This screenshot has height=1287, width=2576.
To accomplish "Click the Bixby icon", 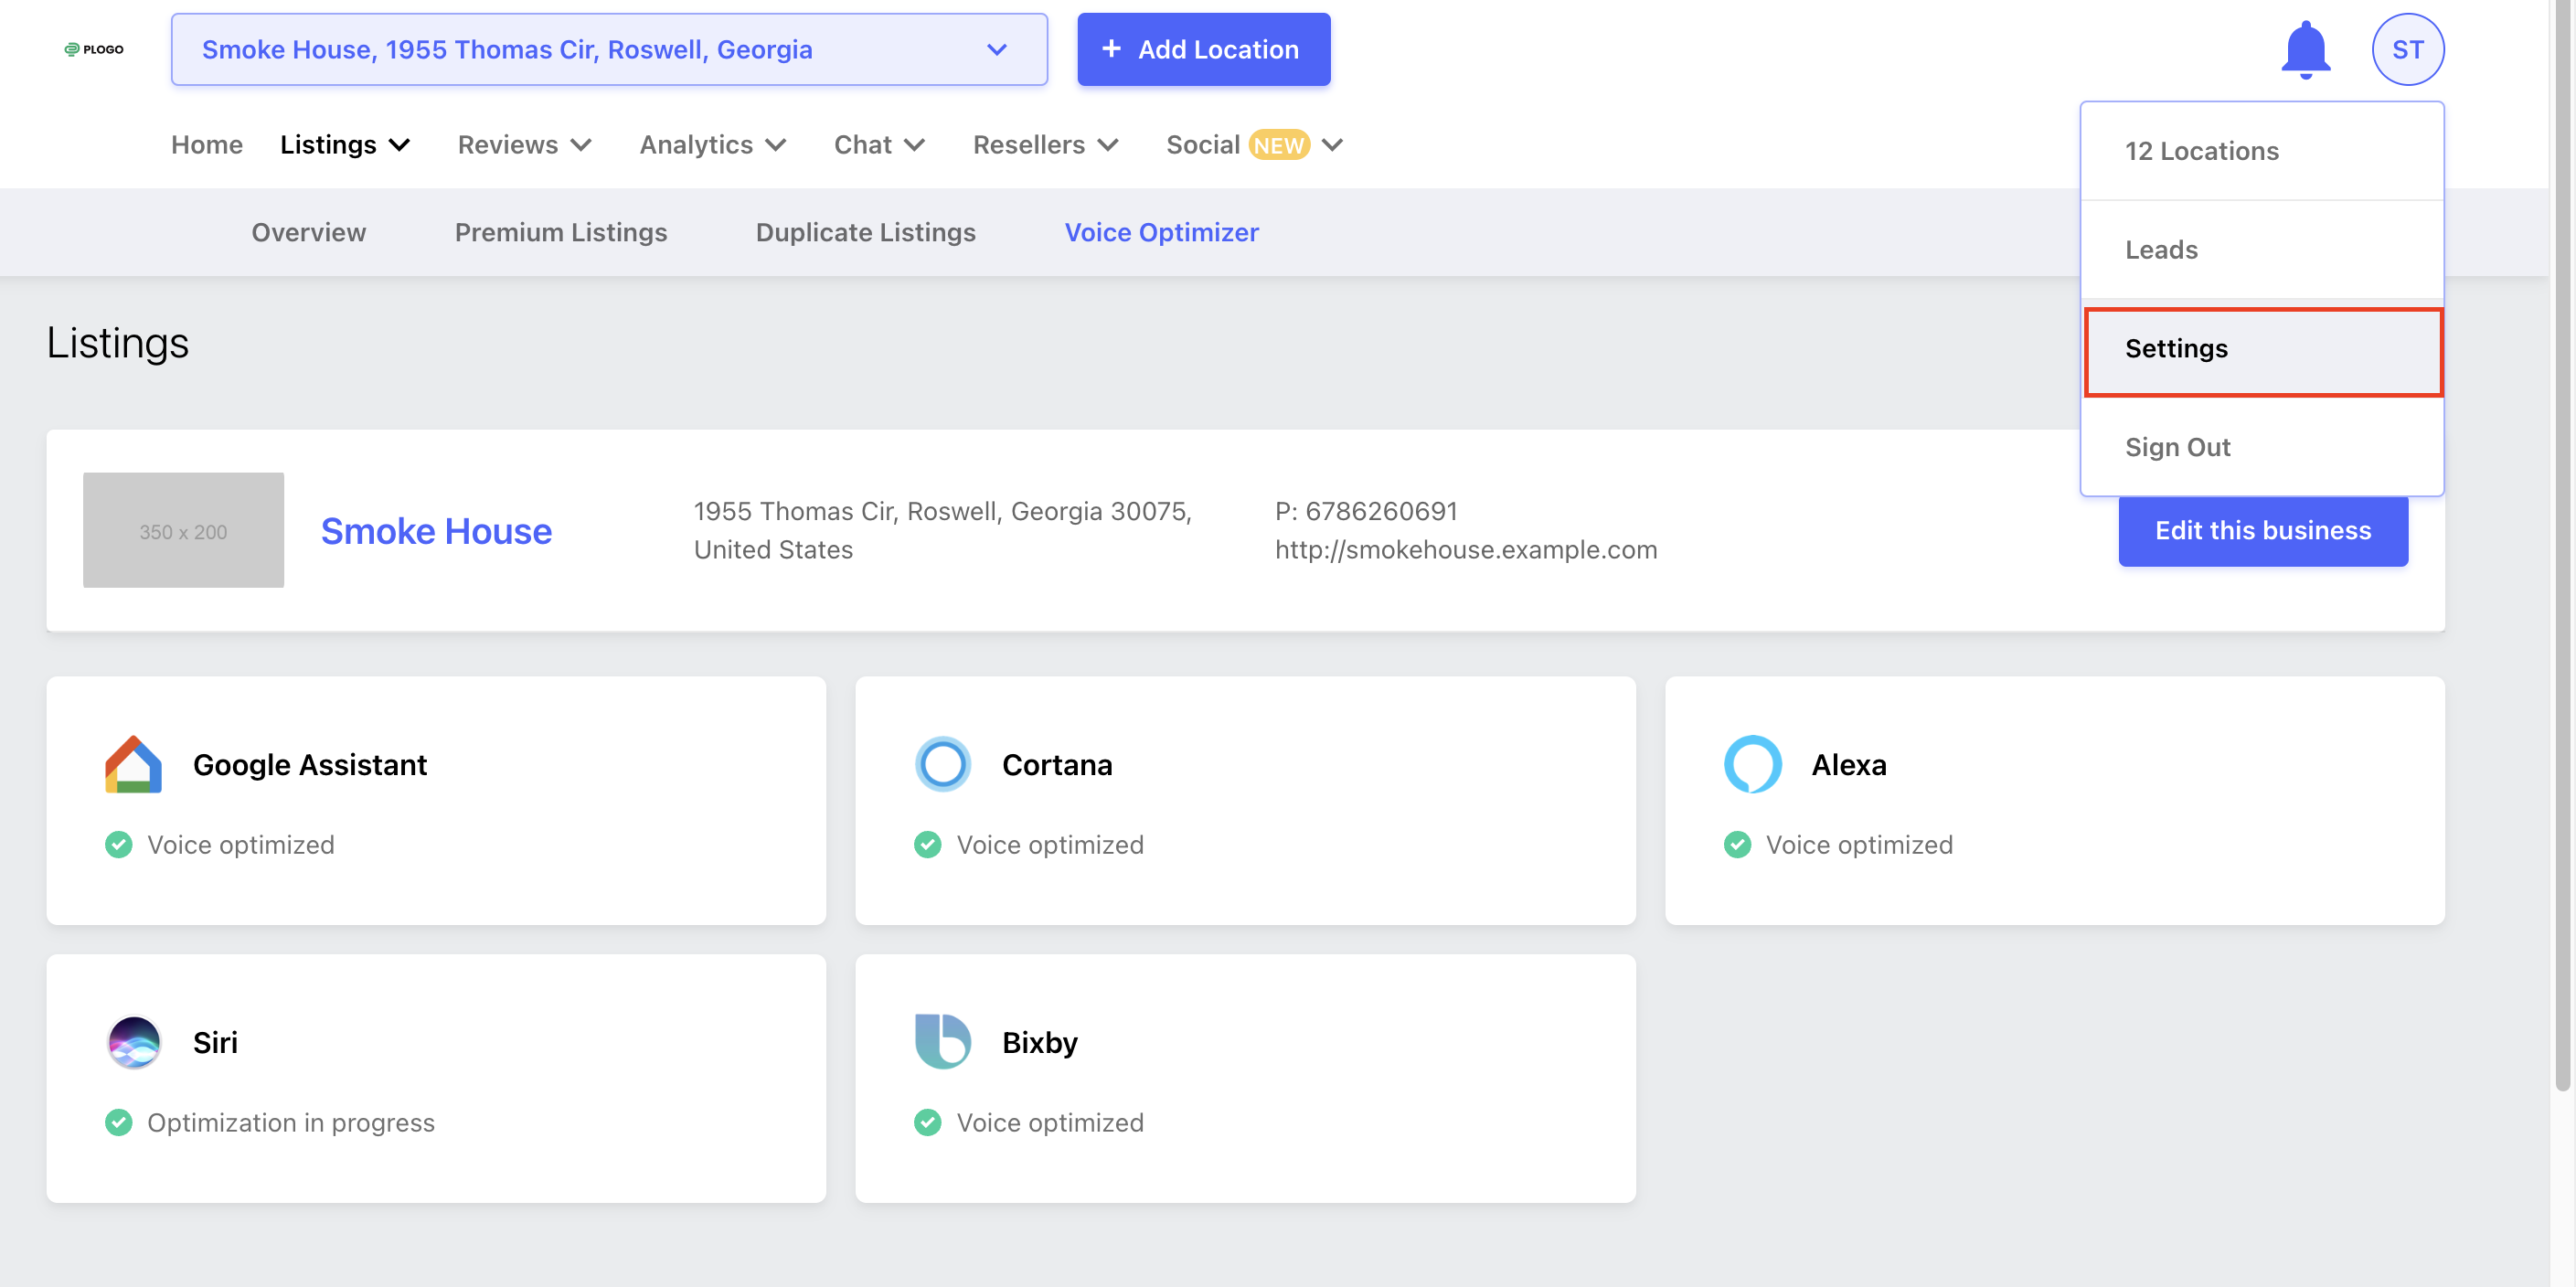I will point(942,1042).
